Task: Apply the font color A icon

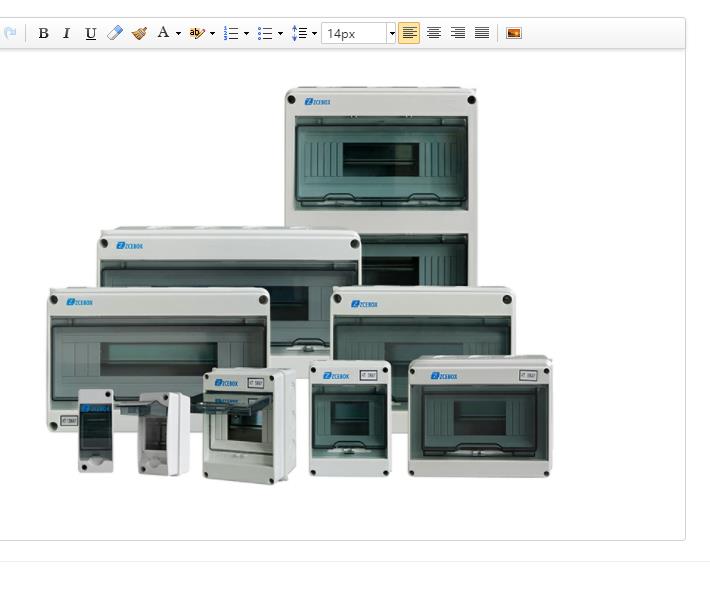Action: click(x=163, y=33)
